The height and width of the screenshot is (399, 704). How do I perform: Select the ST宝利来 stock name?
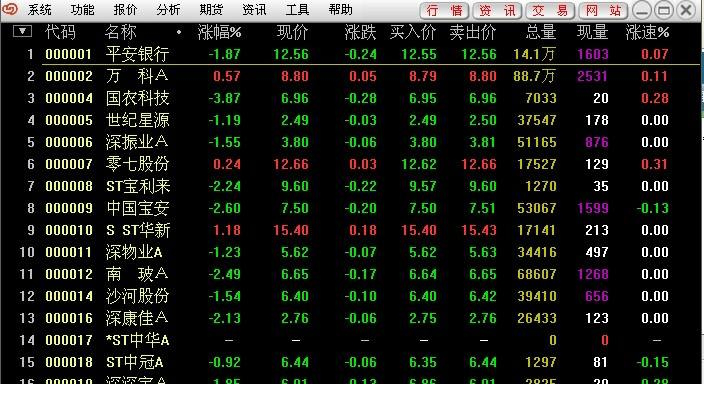point(138,186)
